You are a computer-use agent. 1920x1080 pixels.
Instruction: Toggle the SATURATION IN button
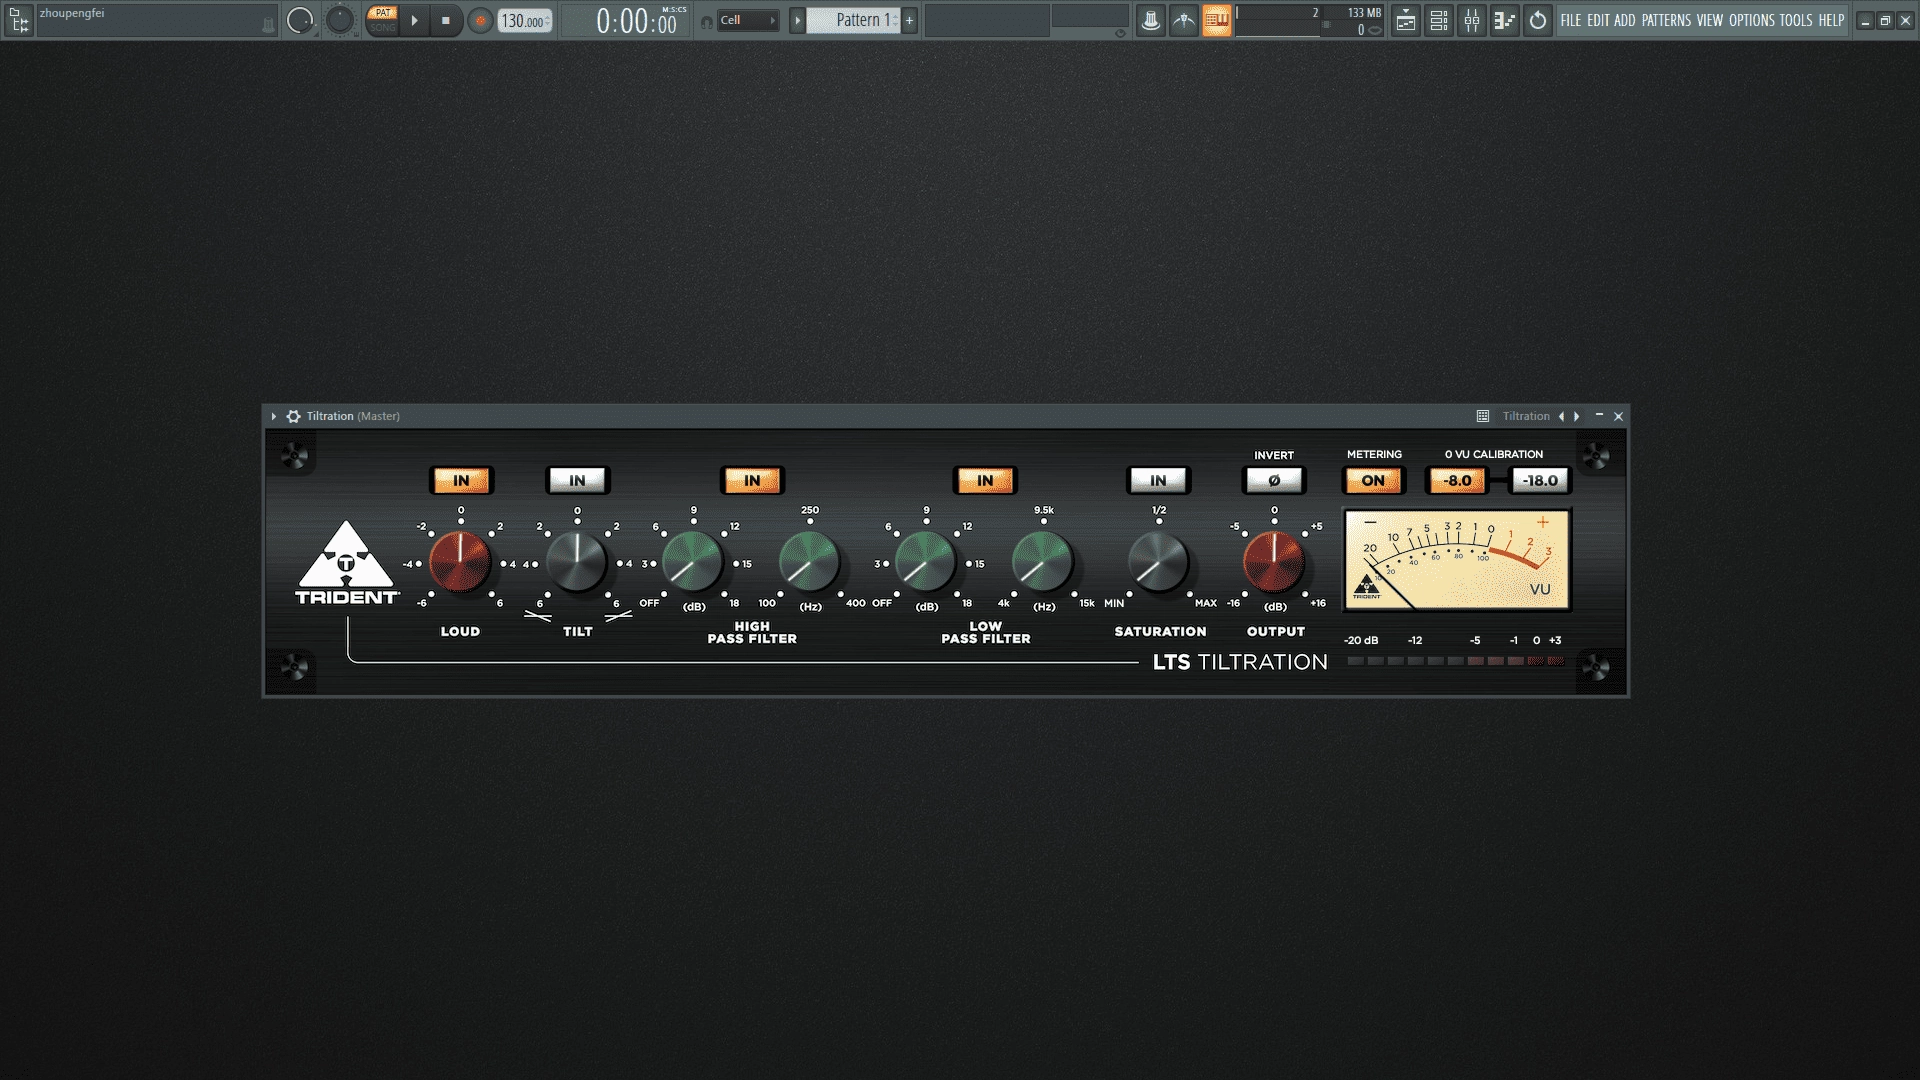point(1158,481)
